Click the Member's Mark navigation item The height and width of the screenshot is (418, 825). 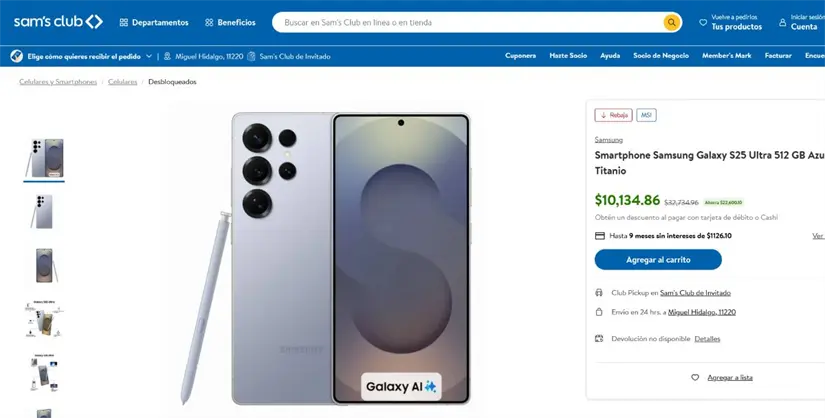(x=726, y=56)
